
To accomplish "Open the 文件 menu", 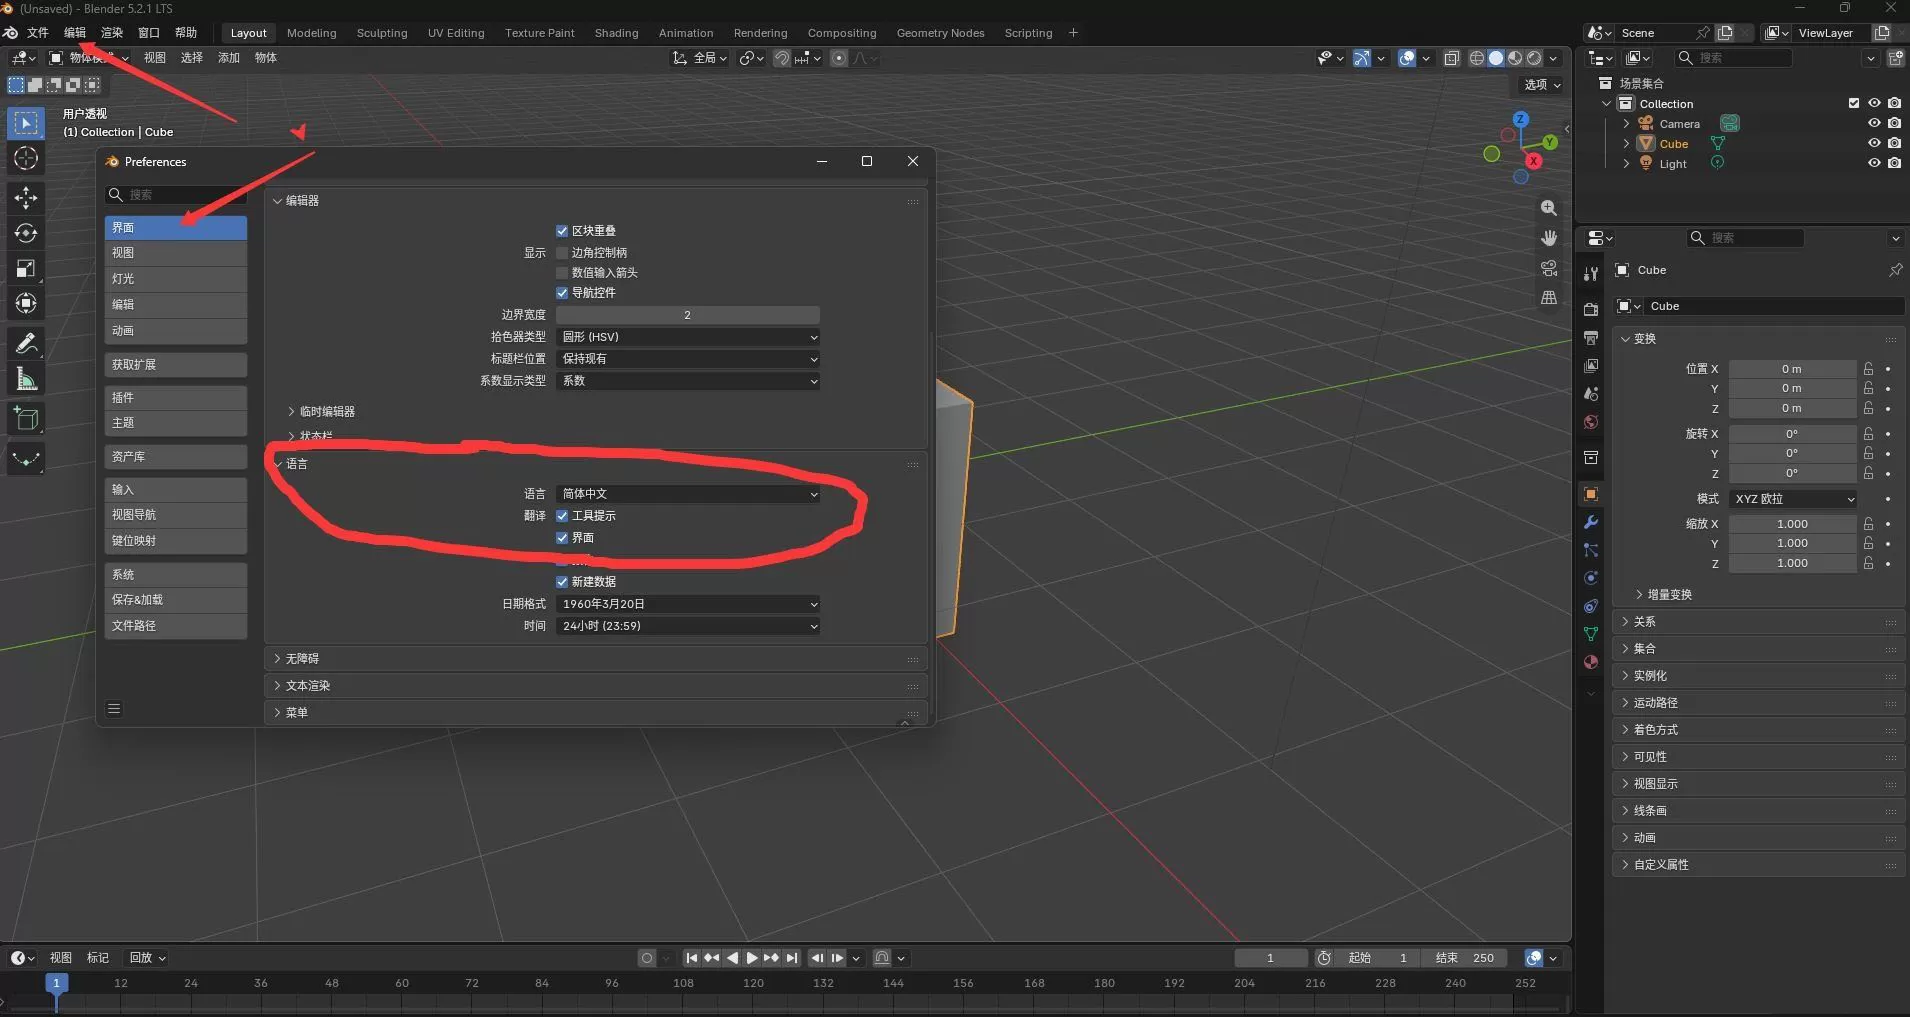I will (38, 33).
